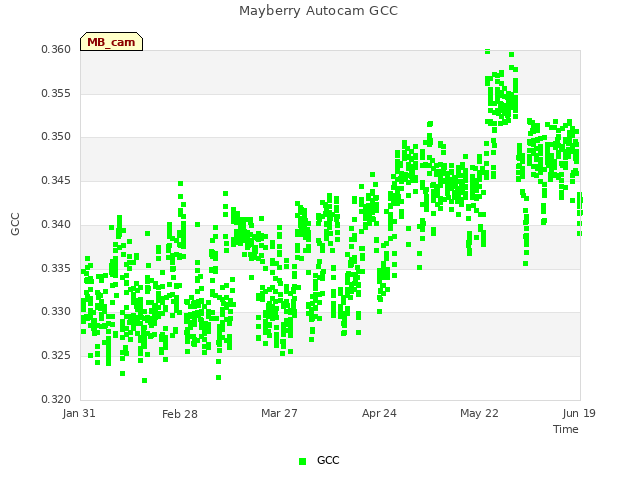Click the Feb 28 x-axis label
Image resolution: width=640 pixels, height=480 pixels.
click(x=180, y=414)
